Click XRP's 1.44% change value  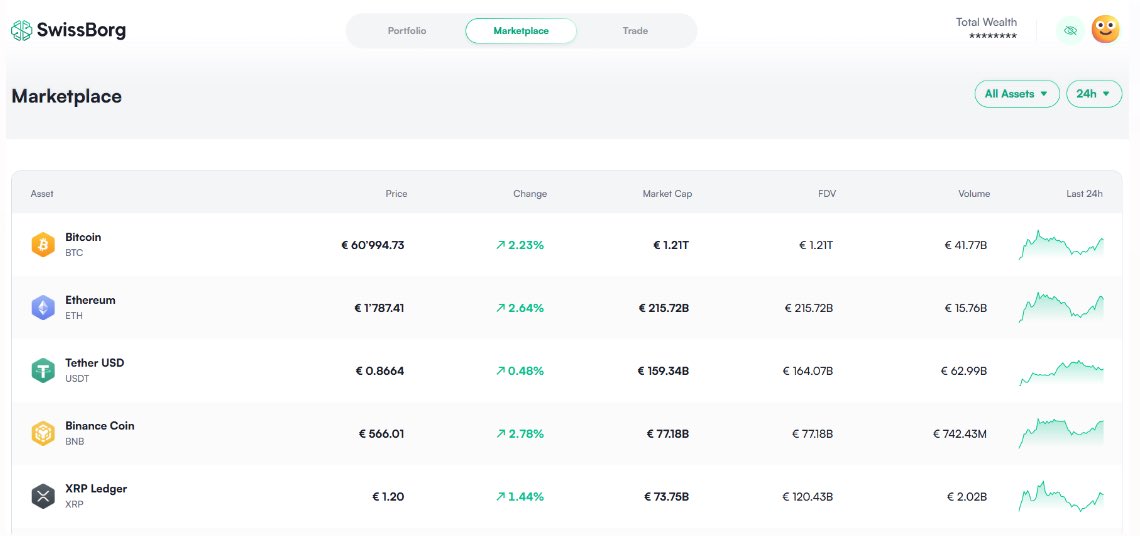tap(520, 497)
